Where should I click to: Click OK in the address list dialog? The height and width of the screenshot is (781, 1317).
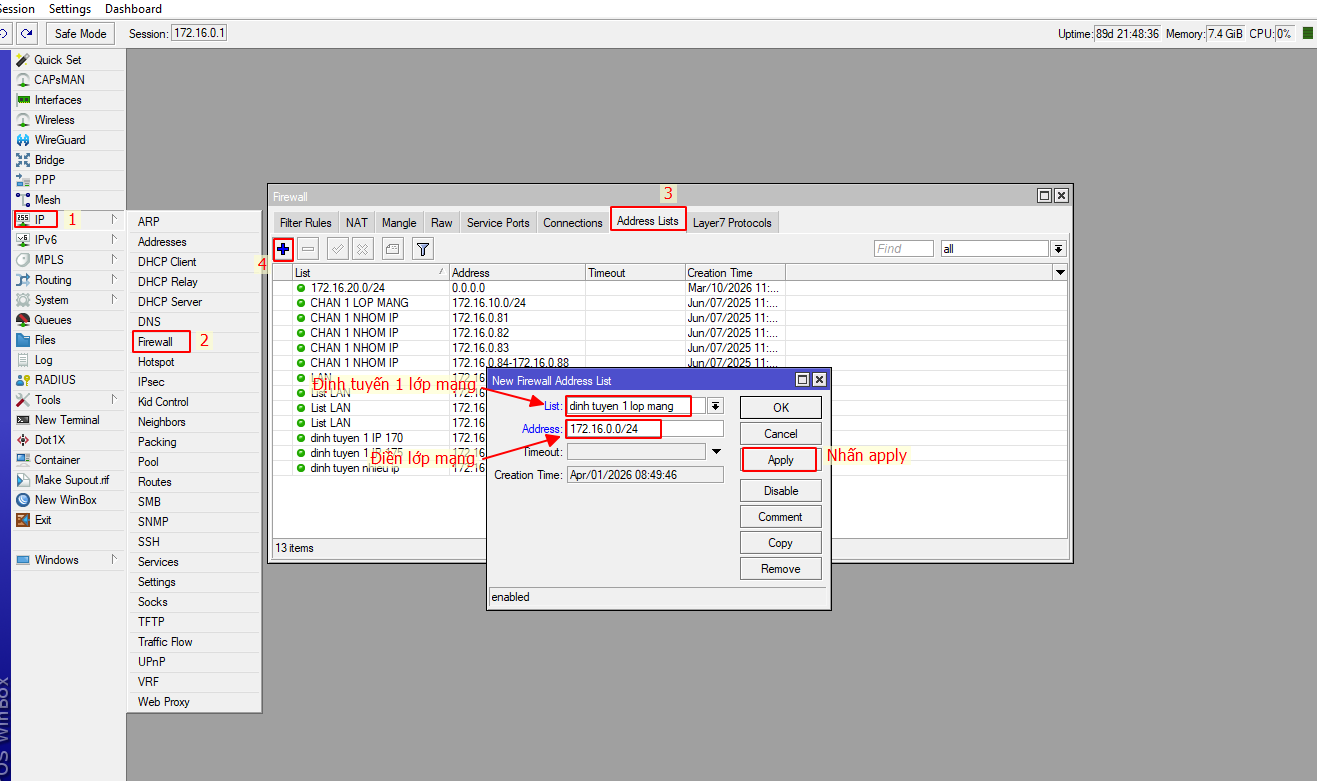[780, 407]
